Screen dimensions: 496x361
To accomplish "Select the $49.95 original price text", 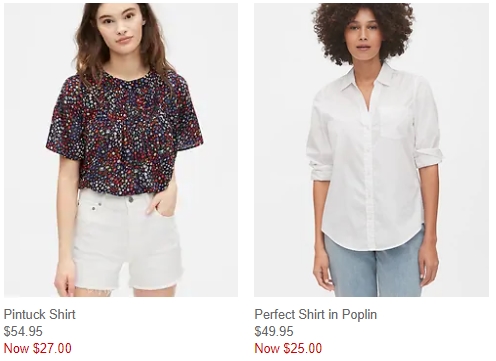I will pyautogui.click(x=274, y=331).
